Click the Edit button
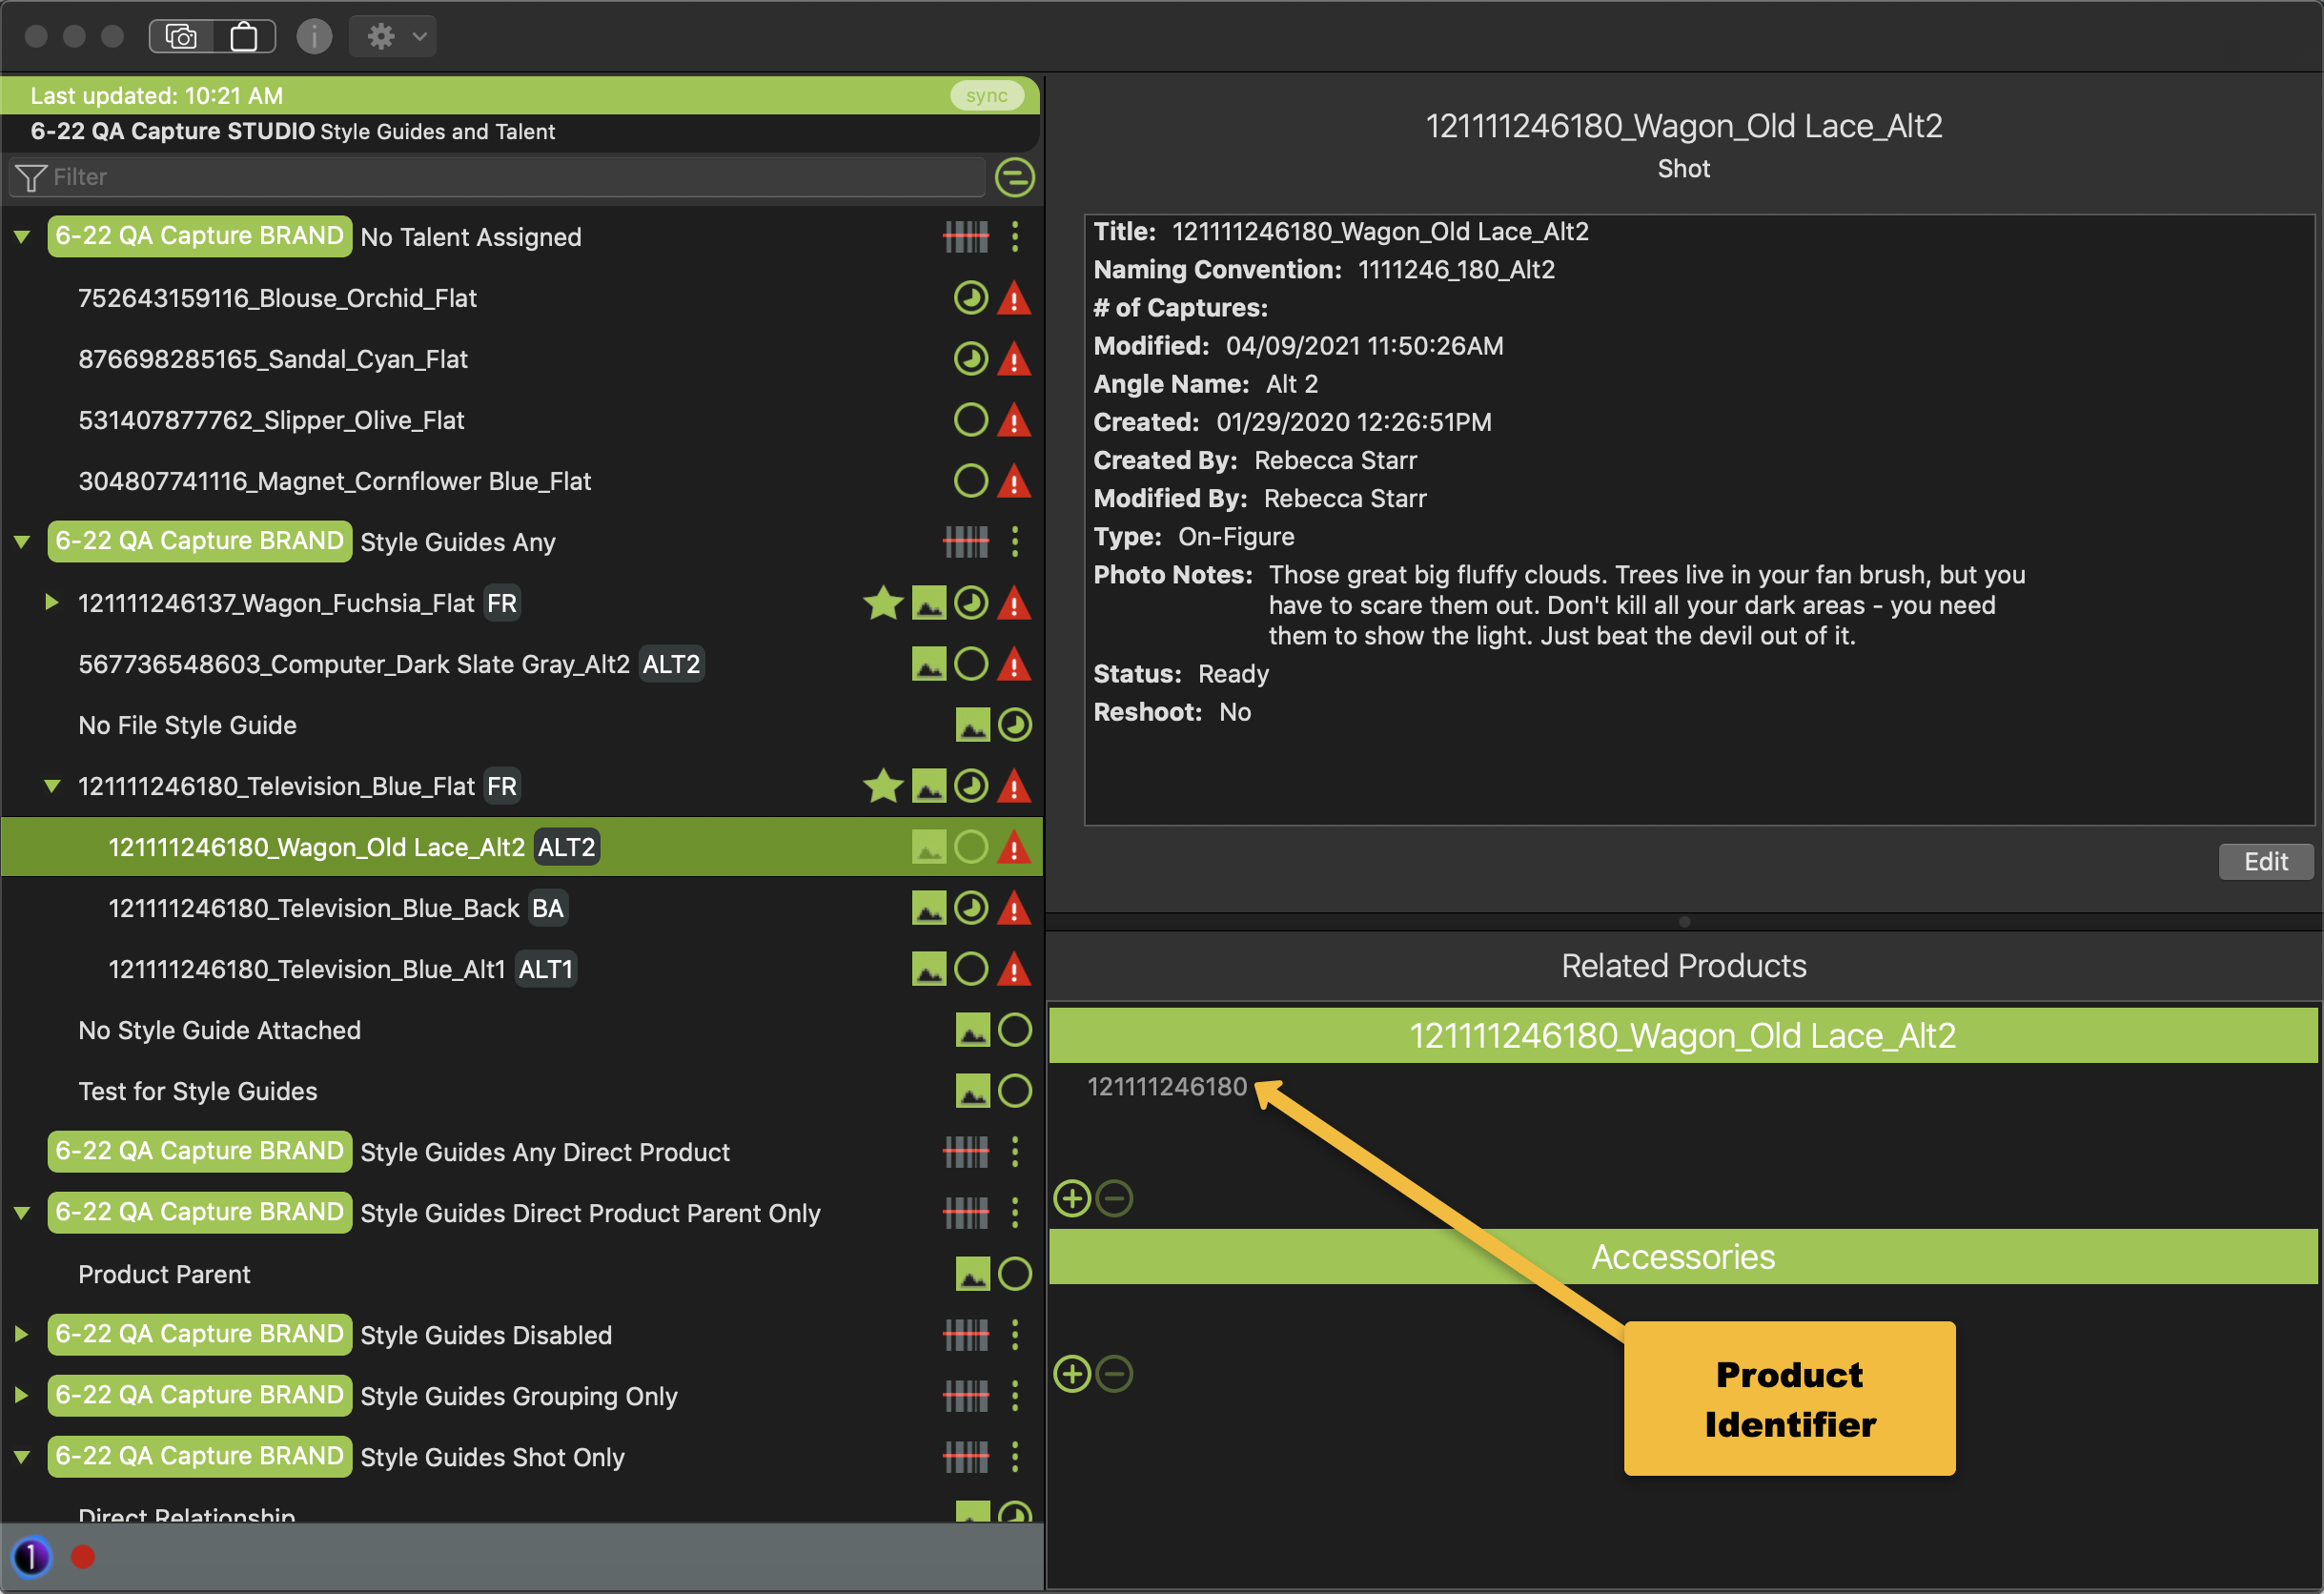The image size is (2324, 1594). click(x=2264, y=861)
